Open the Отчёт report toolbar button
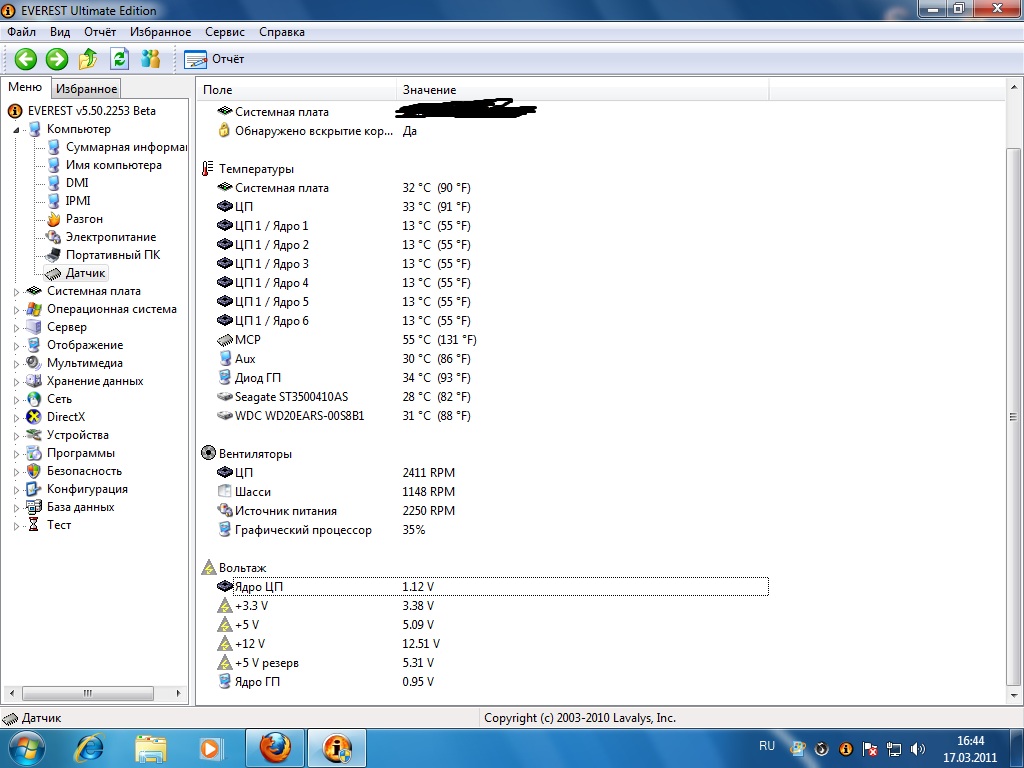This screenshot has height=768, width=1024. click(x=214, y=59)
